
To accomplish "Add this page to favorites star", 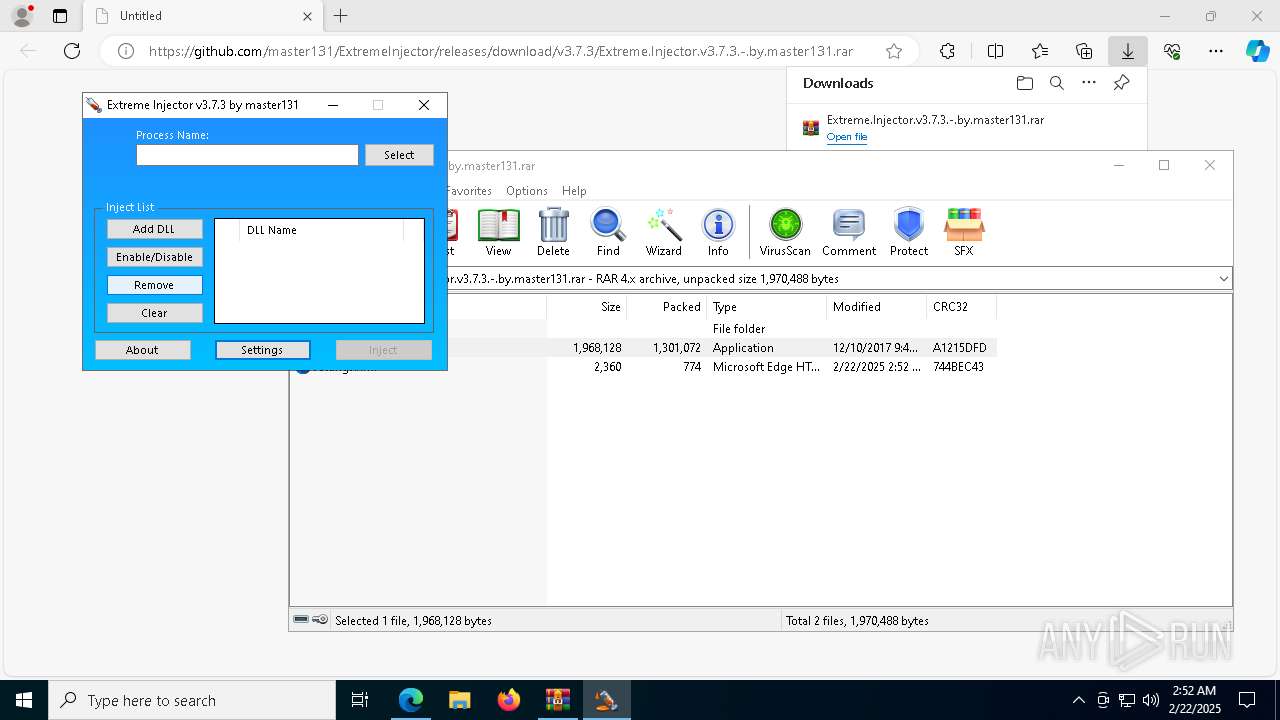I will (x=894, y=51).
